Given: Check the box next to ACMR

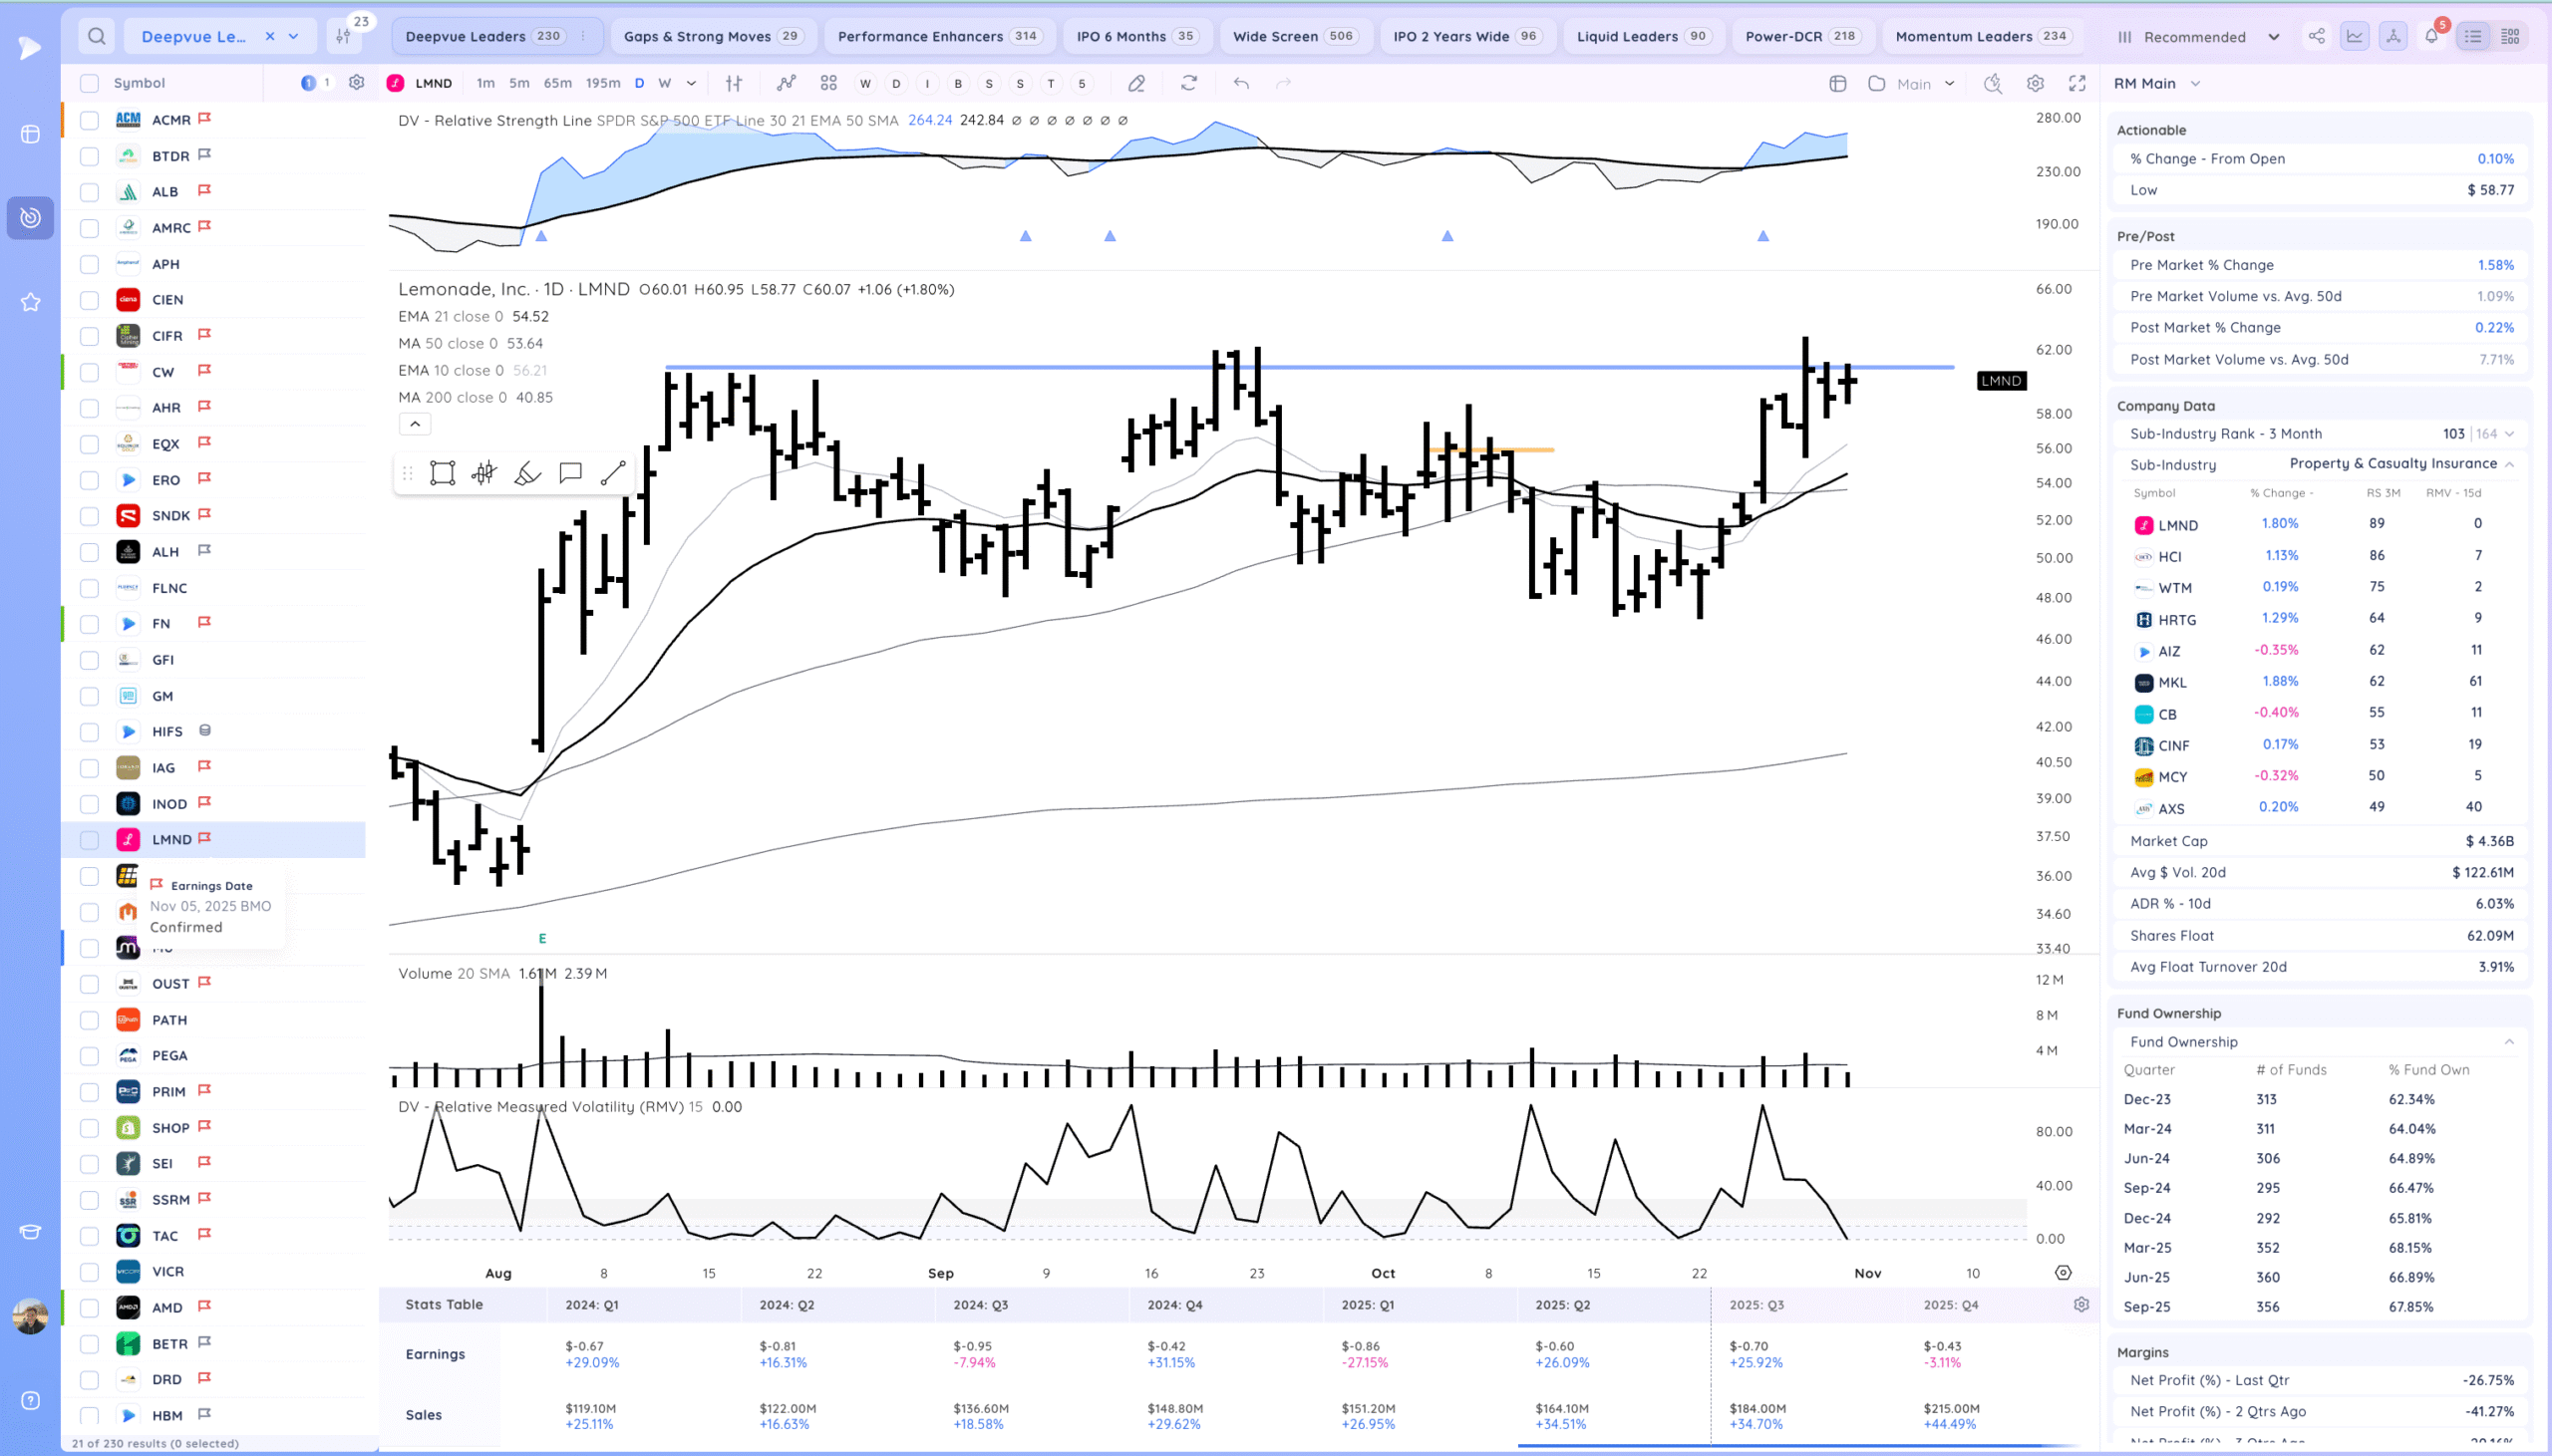Looking at the screenshot, I should 89,120.
